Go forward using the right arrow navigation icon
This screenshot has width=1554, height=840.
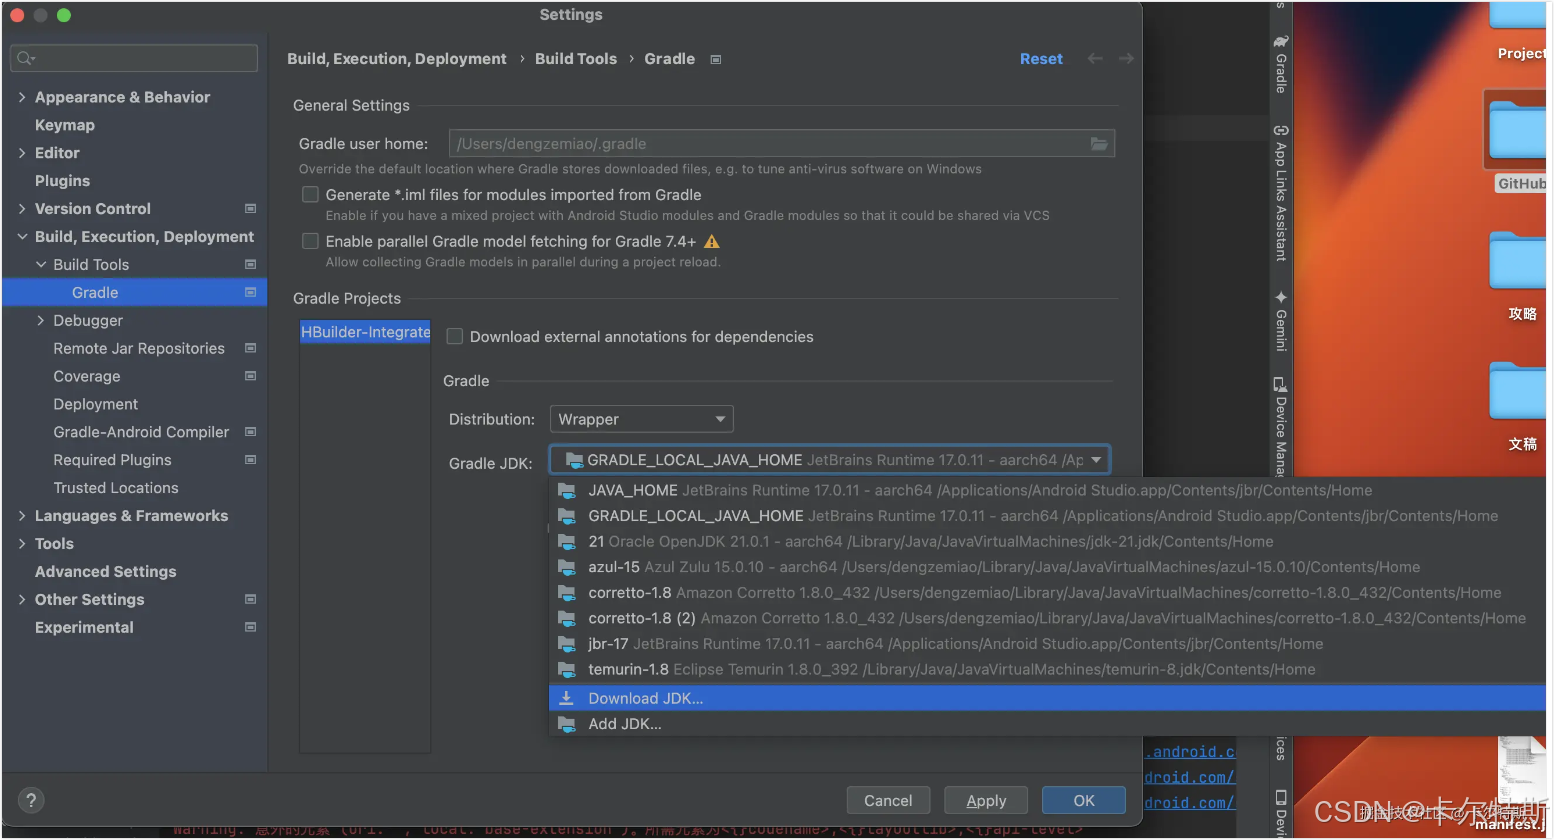point(1126,59)
